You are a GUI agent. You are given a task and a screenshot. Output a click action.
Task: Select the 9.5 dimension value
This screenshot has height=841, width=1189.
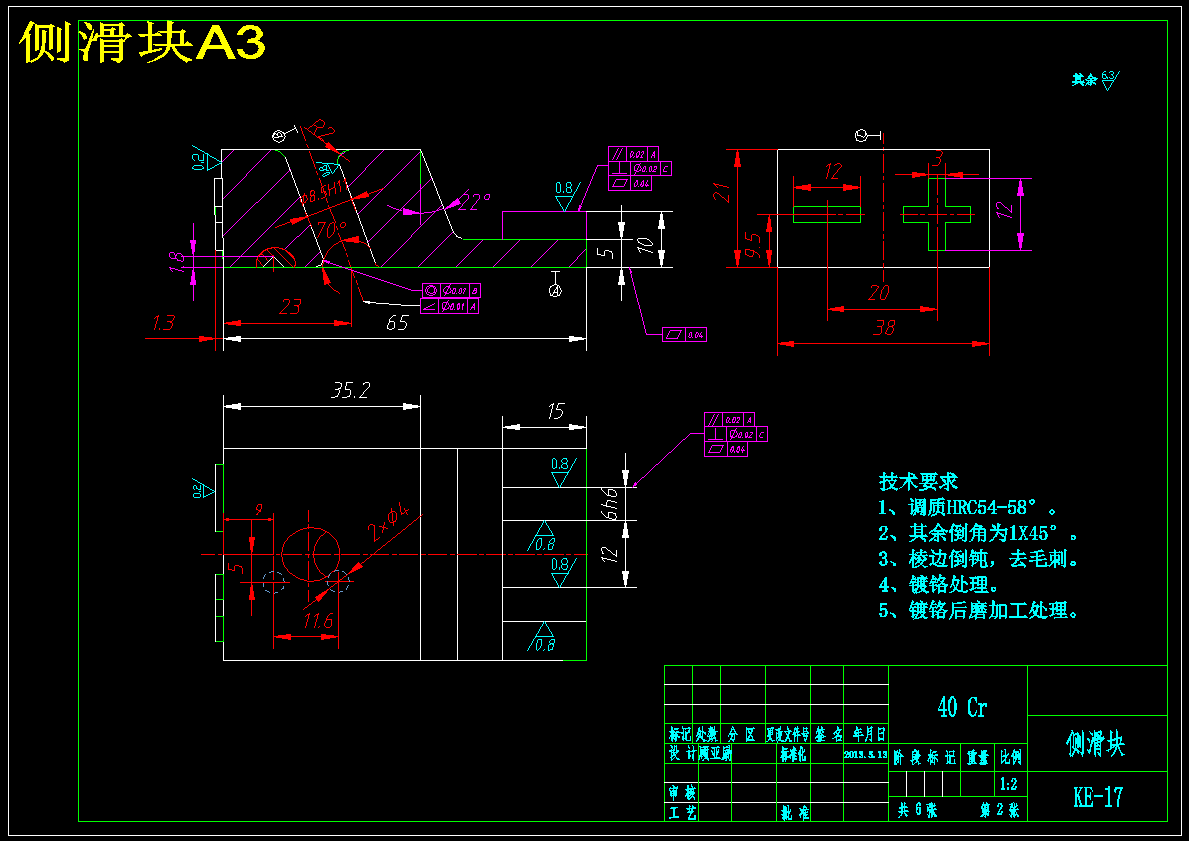tap(751, 245)
